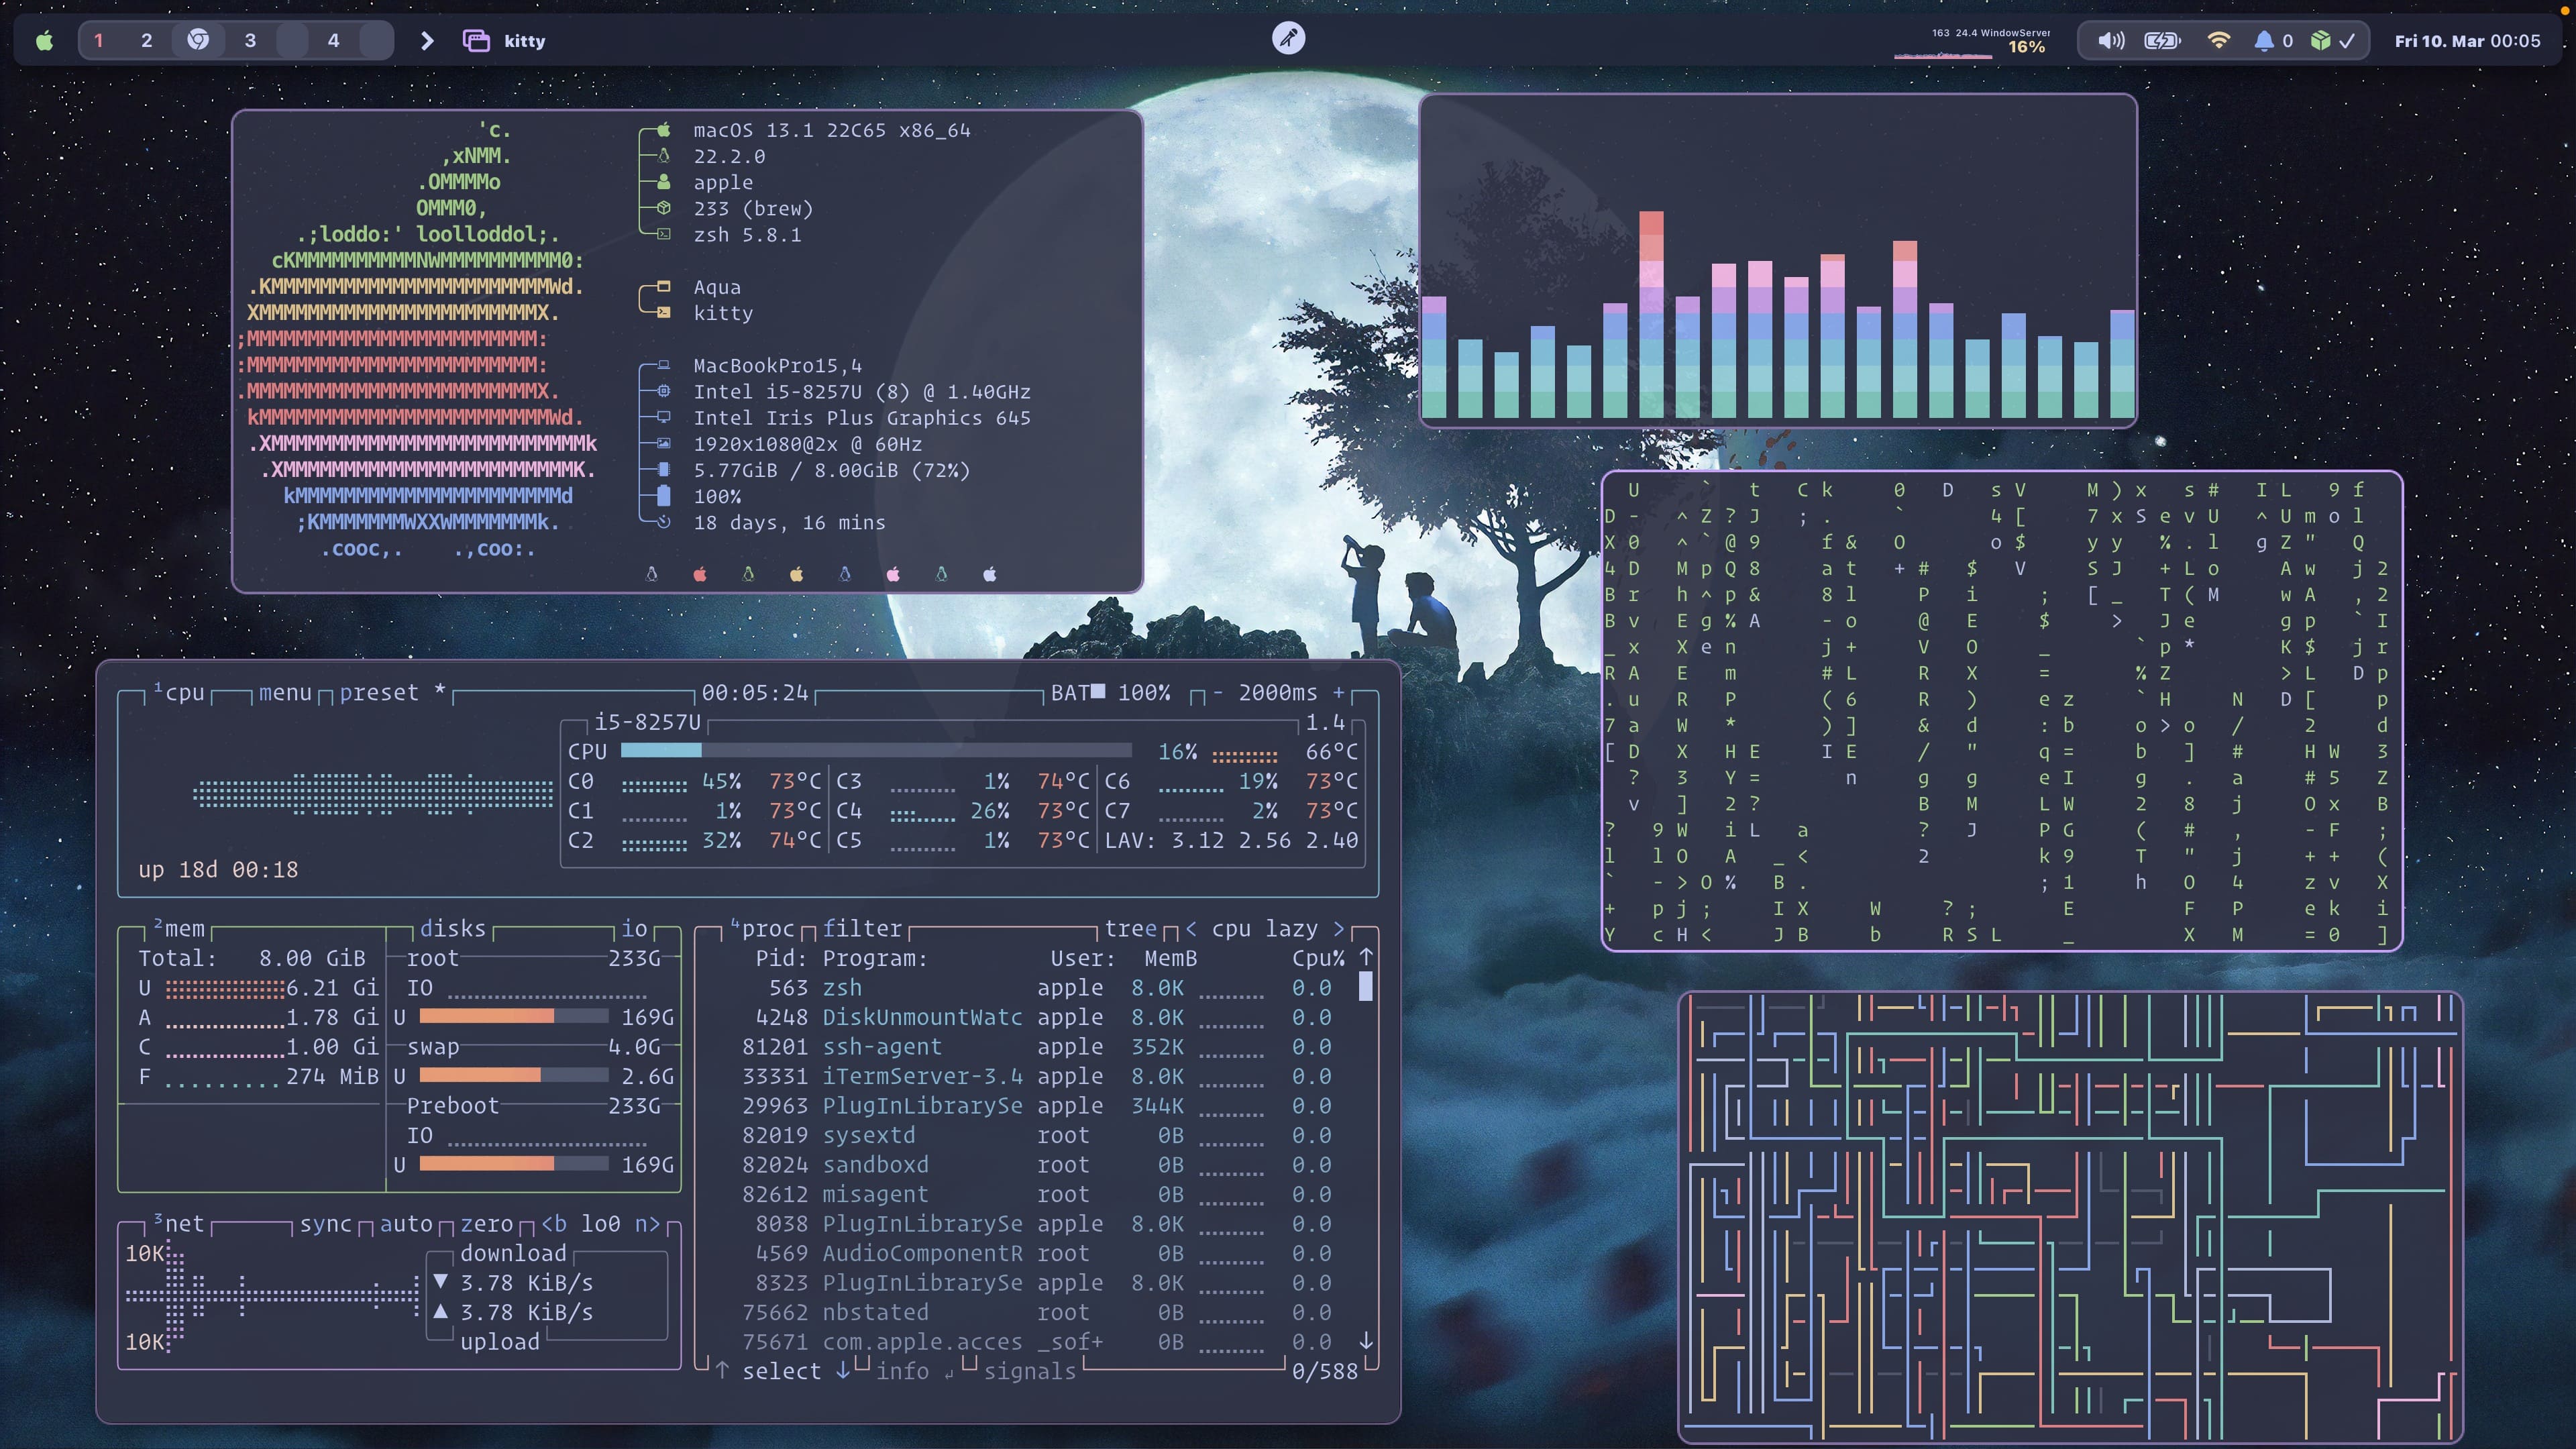Image resolution: width=2576 pixels, height=1449 pixels.
Task: Click the Apple logo in the bar
Action: pyautogui.click(x=45, y=41)
